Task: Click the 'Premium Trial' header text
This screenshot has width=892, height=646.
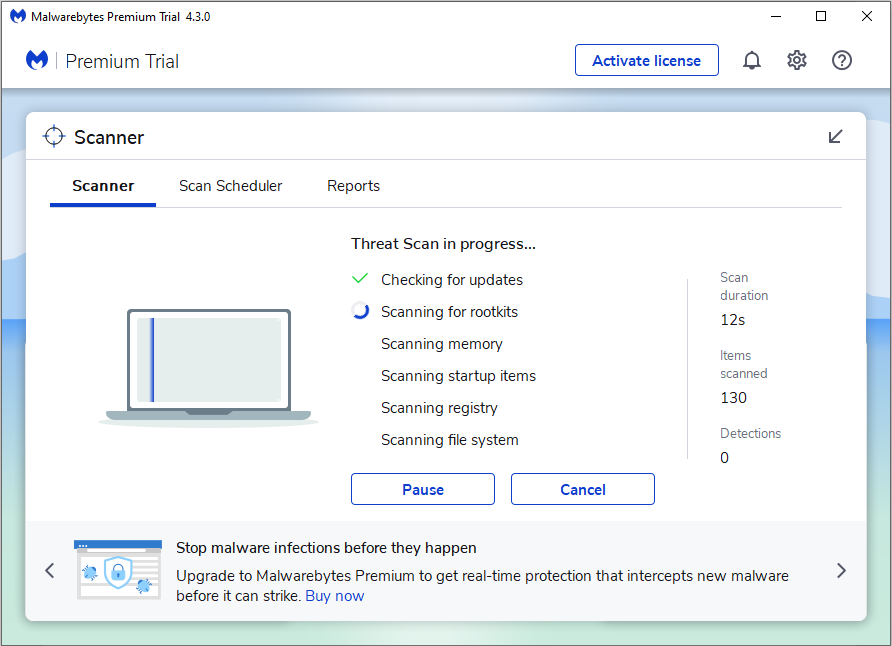Action: click(x=122, y=61)
